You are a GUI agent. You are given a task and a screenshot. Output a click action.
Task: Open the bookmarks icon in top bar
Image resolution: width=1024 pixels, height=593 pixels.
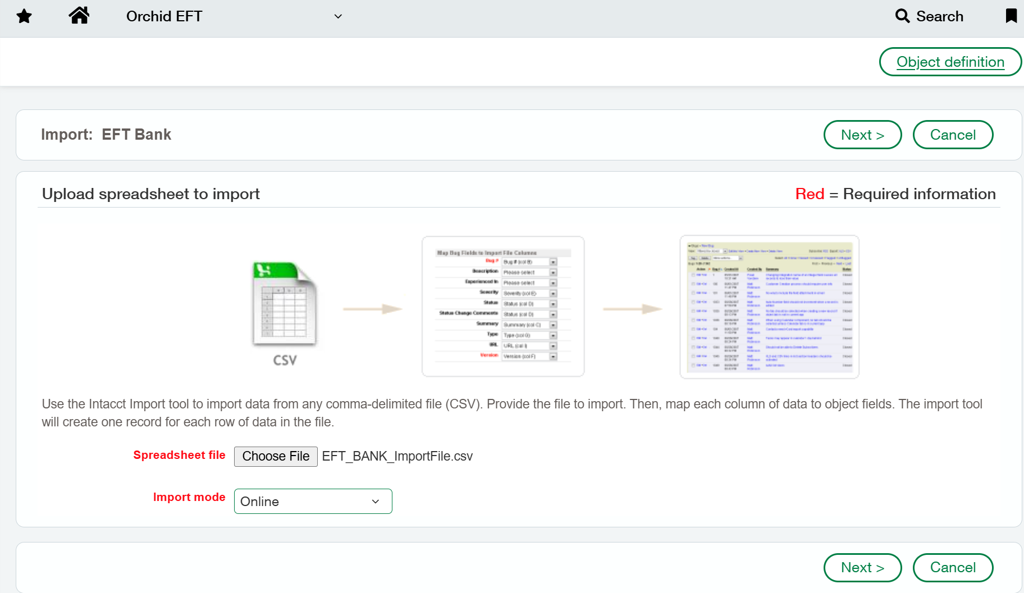coord(1011,17)
